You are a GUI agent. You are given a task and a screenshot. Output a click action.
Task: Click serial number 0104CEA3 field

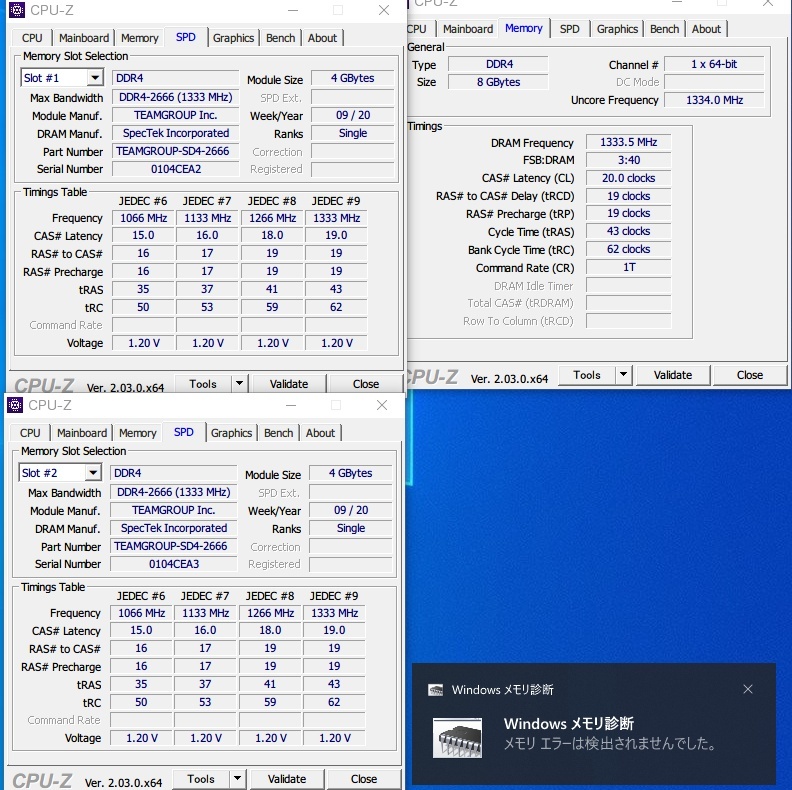coord(173,564)
